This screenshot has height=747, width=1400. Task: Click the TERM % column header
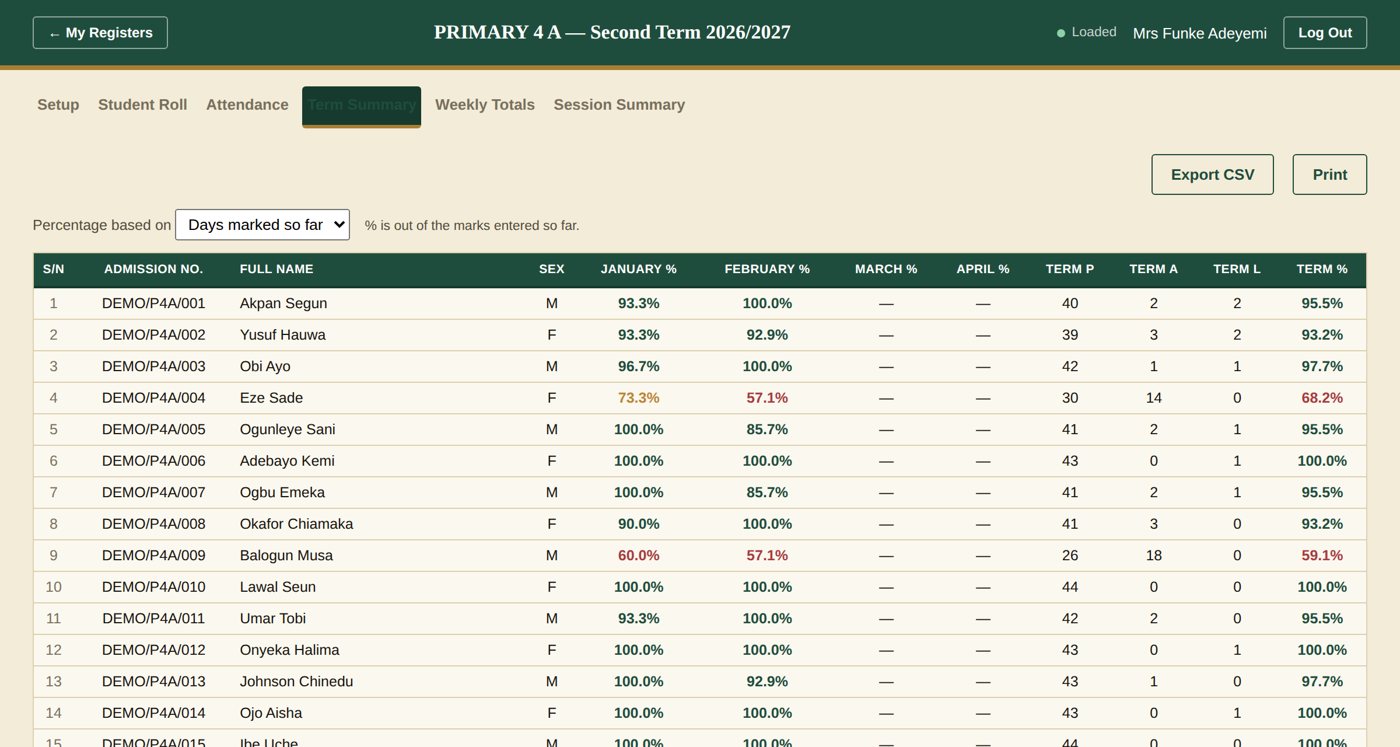pyautogui.click(x=1322, y=269)
